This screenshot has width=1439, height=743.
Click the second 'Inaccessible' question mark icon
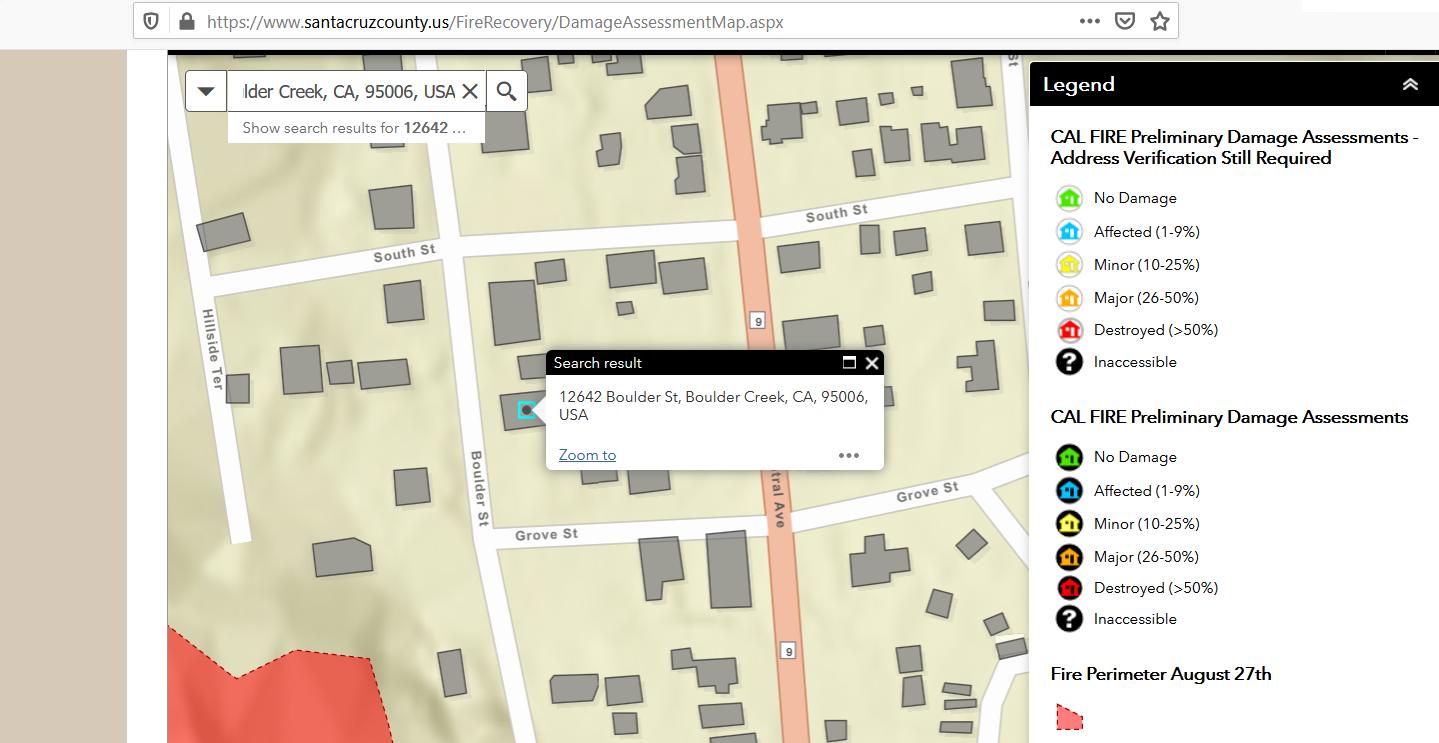pyautogui.click(x=1069, y=619)
